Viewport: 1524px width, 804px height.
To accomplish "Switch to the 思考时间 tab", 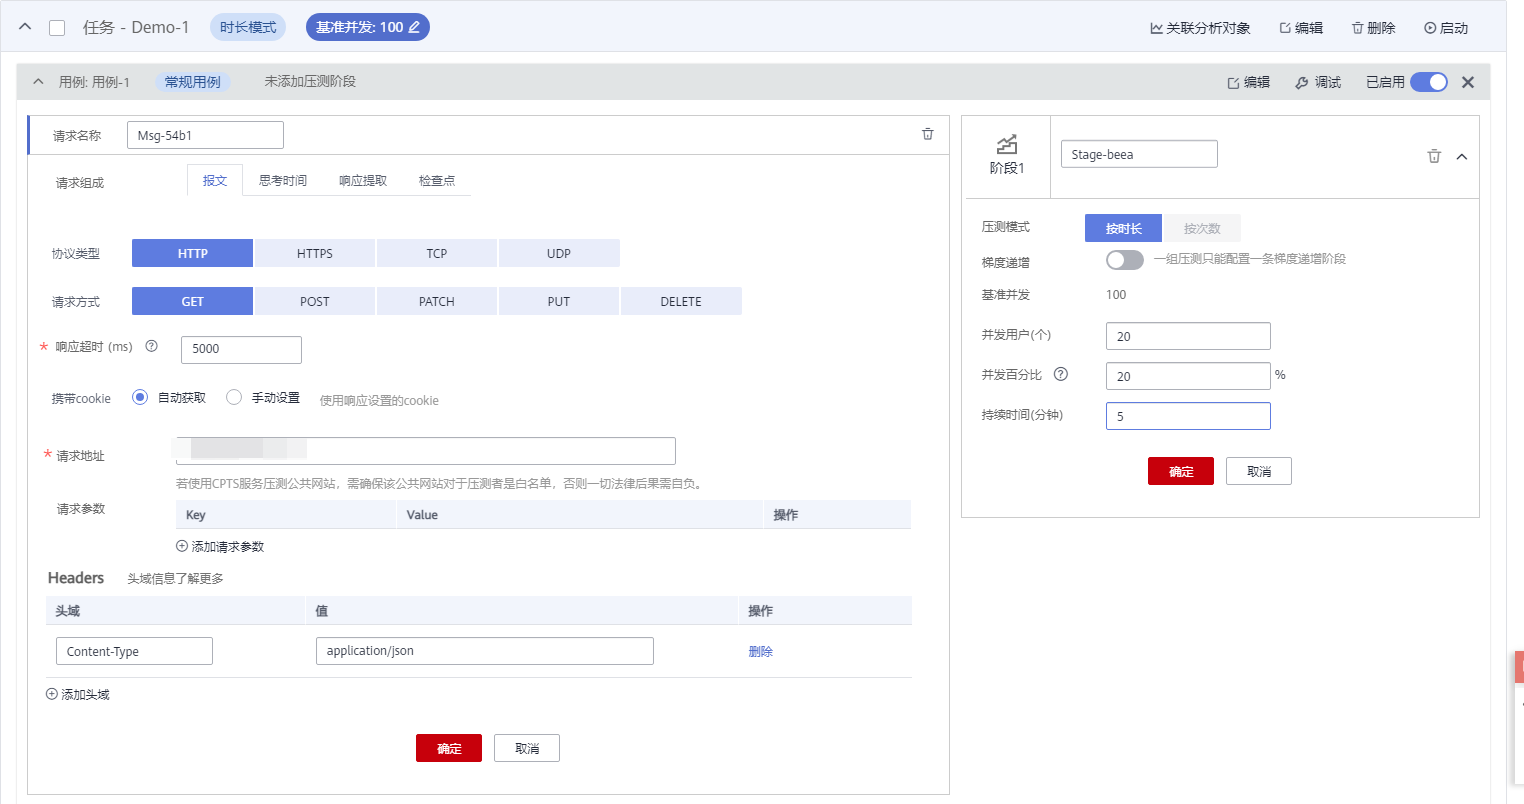I will click(x=283, y=181).
